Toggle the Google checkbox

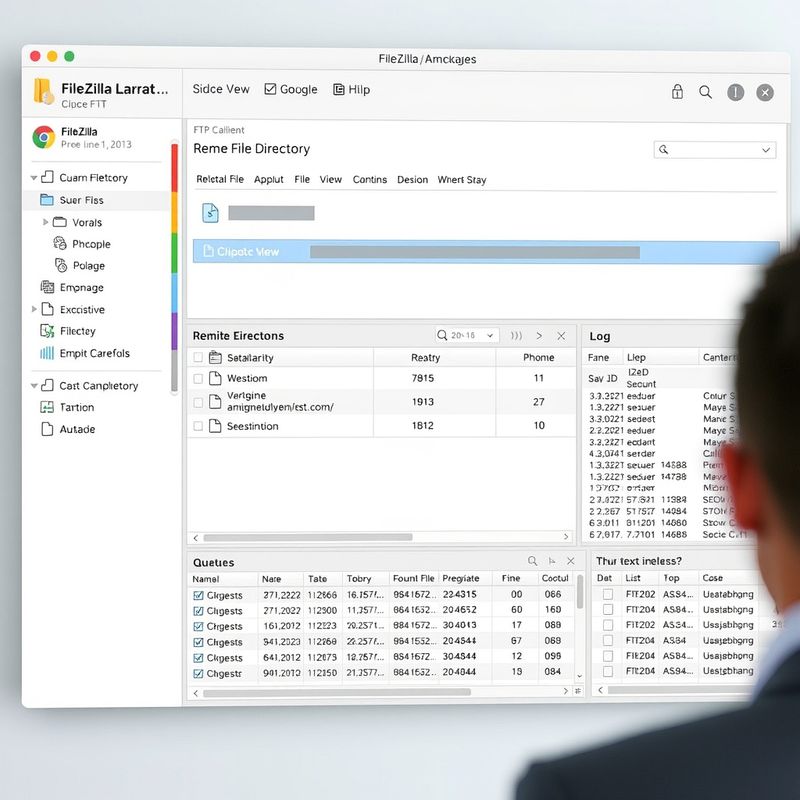click(x=270, y=89)
